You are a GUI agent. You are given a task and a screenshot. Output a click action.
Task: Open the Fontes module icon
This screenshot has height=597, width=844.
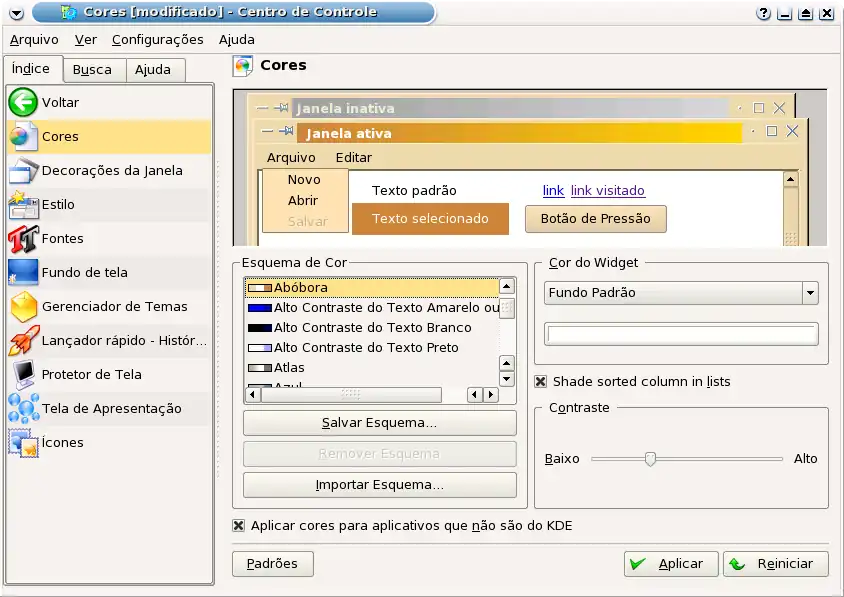[23, 238]
